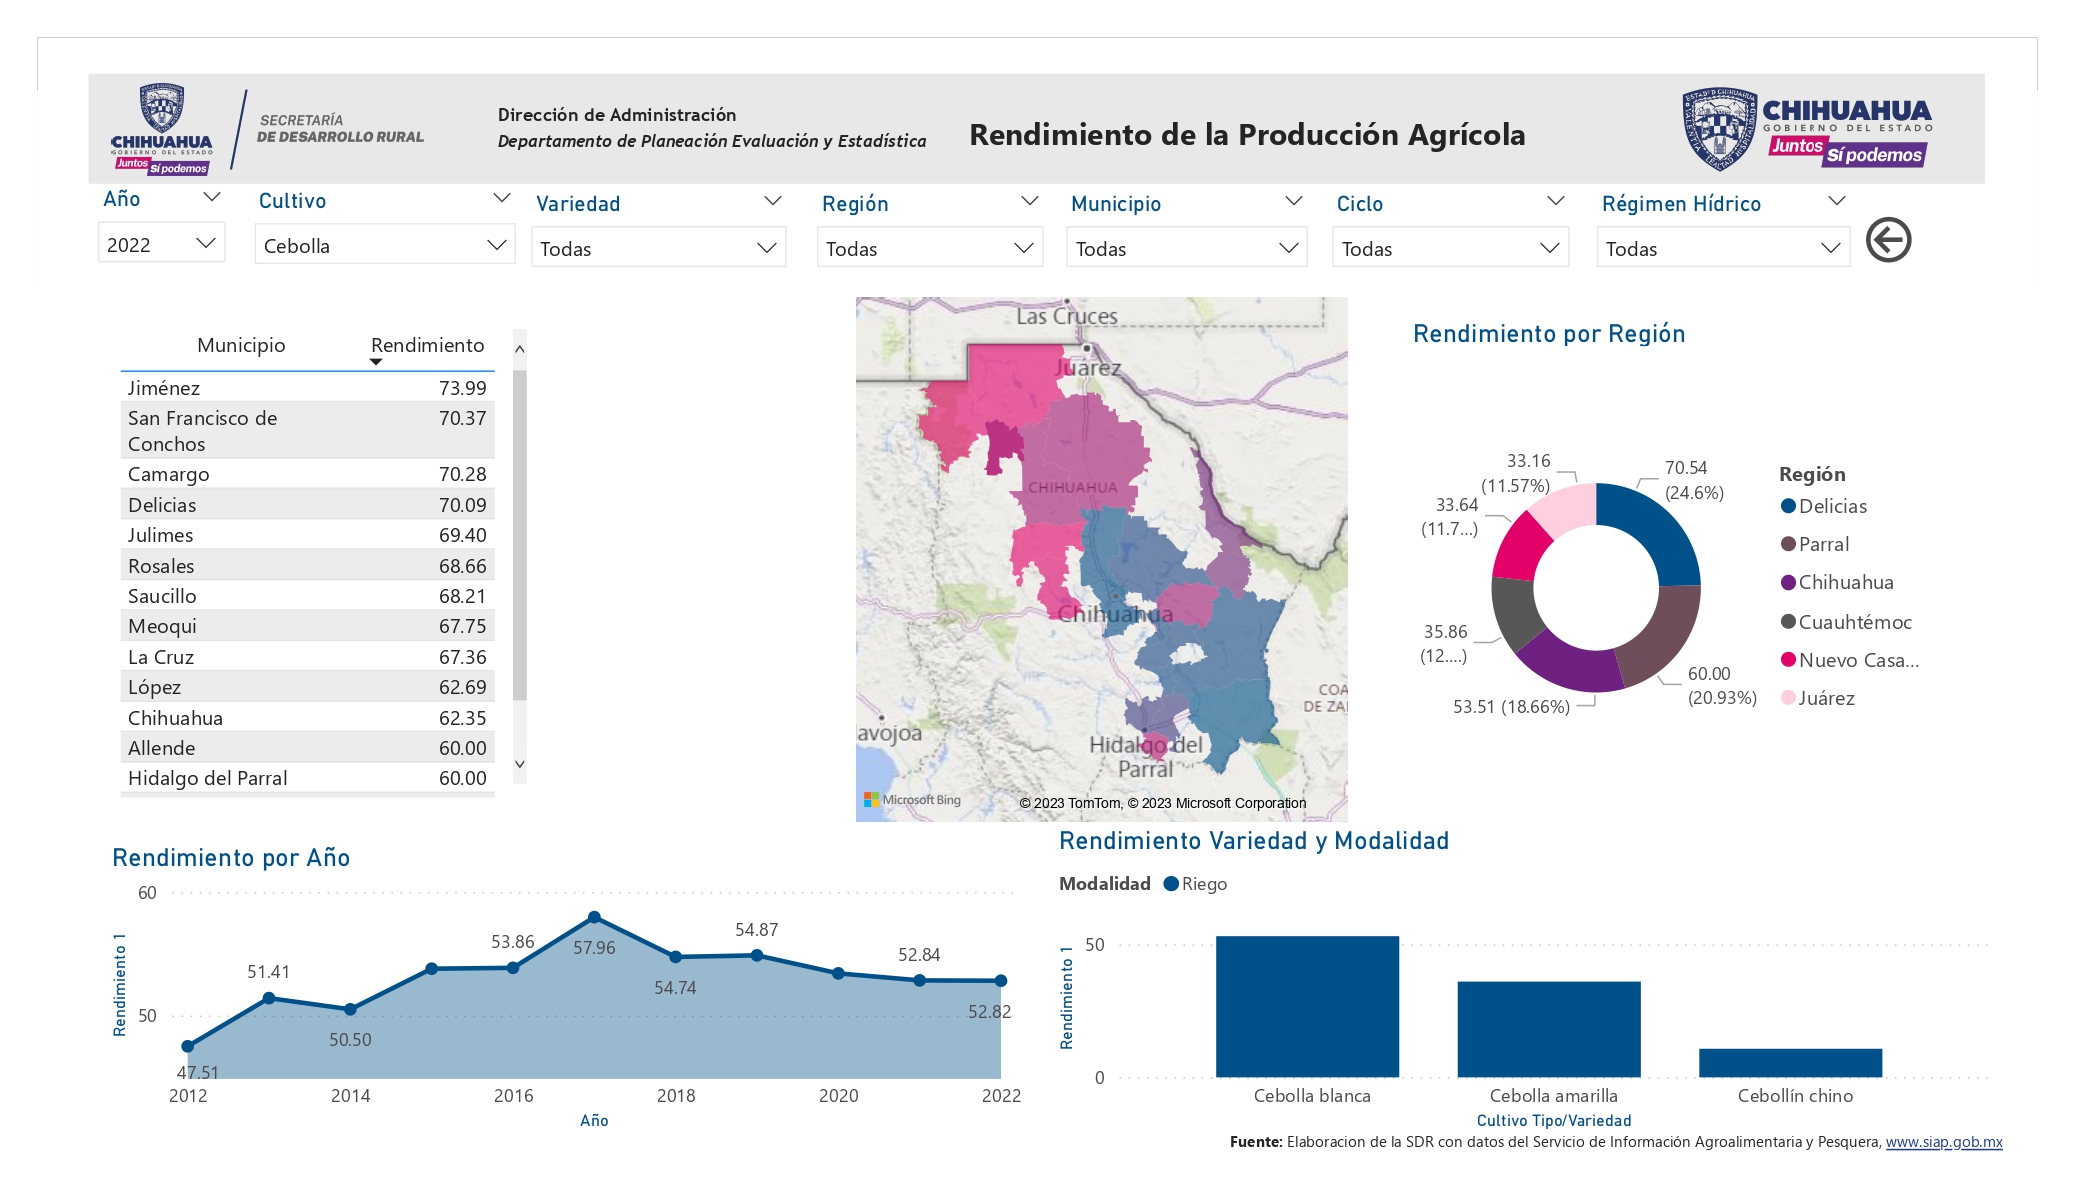Image resolution: width=2075 pixels, height=1200 pixels.
Task: Click the Parral donut segment, 60.00
Action: [1664, 637]
